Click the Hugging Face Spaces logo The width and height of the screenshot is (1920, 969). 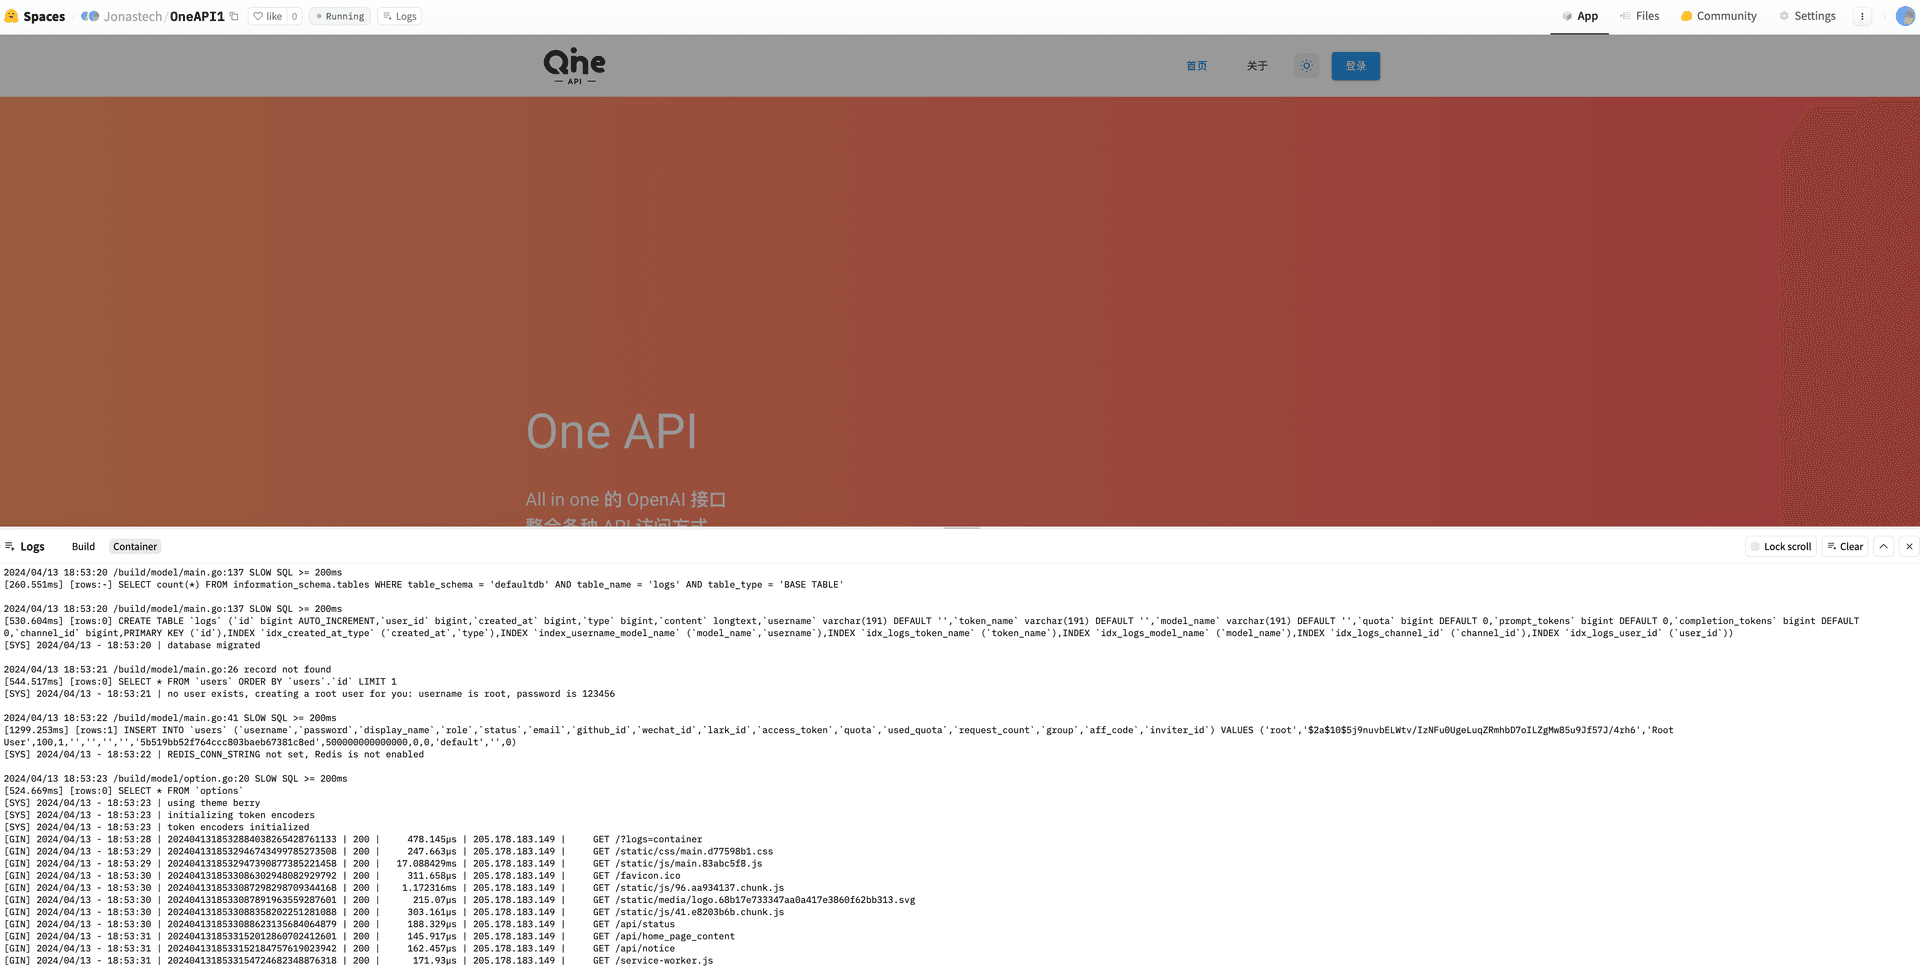pyautogui.click(x=35, y=16)
